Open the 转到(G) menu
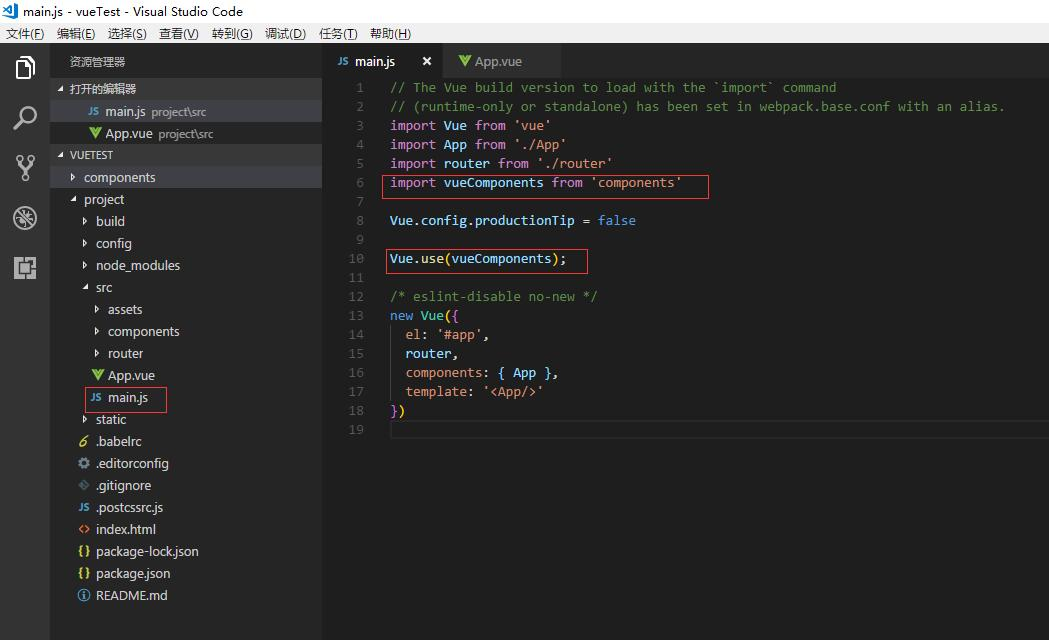 tap(231, 33)
